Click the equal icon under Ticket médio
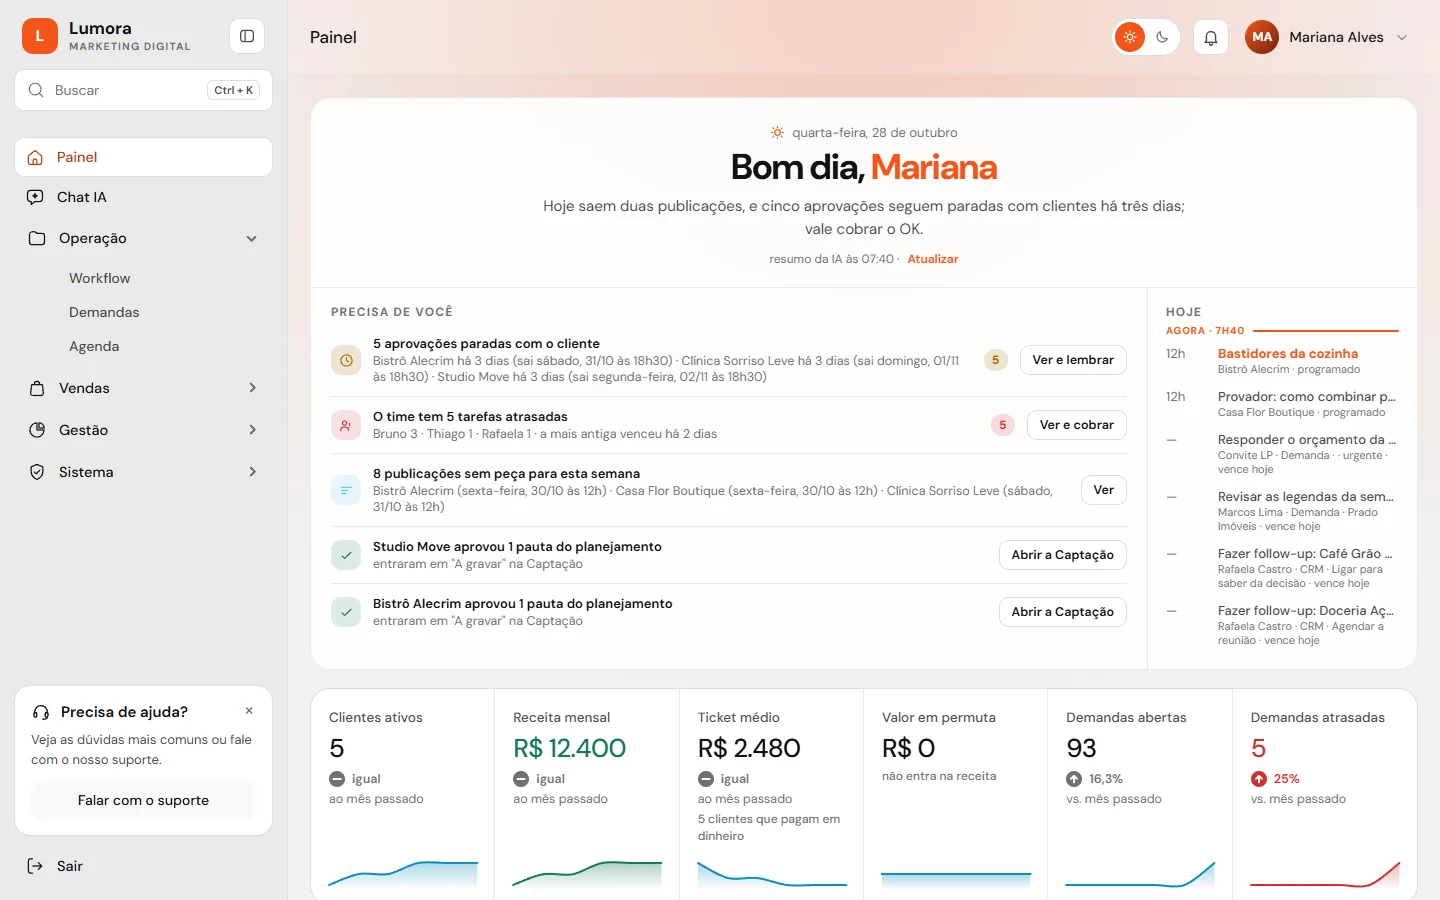This screenshot has width=1440, height=900. 706,779
